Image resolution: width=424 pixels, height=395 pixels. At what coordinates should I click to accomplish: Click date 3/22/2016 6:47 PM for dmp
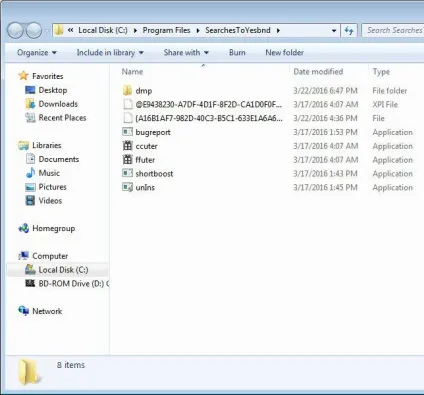[325, 91]
